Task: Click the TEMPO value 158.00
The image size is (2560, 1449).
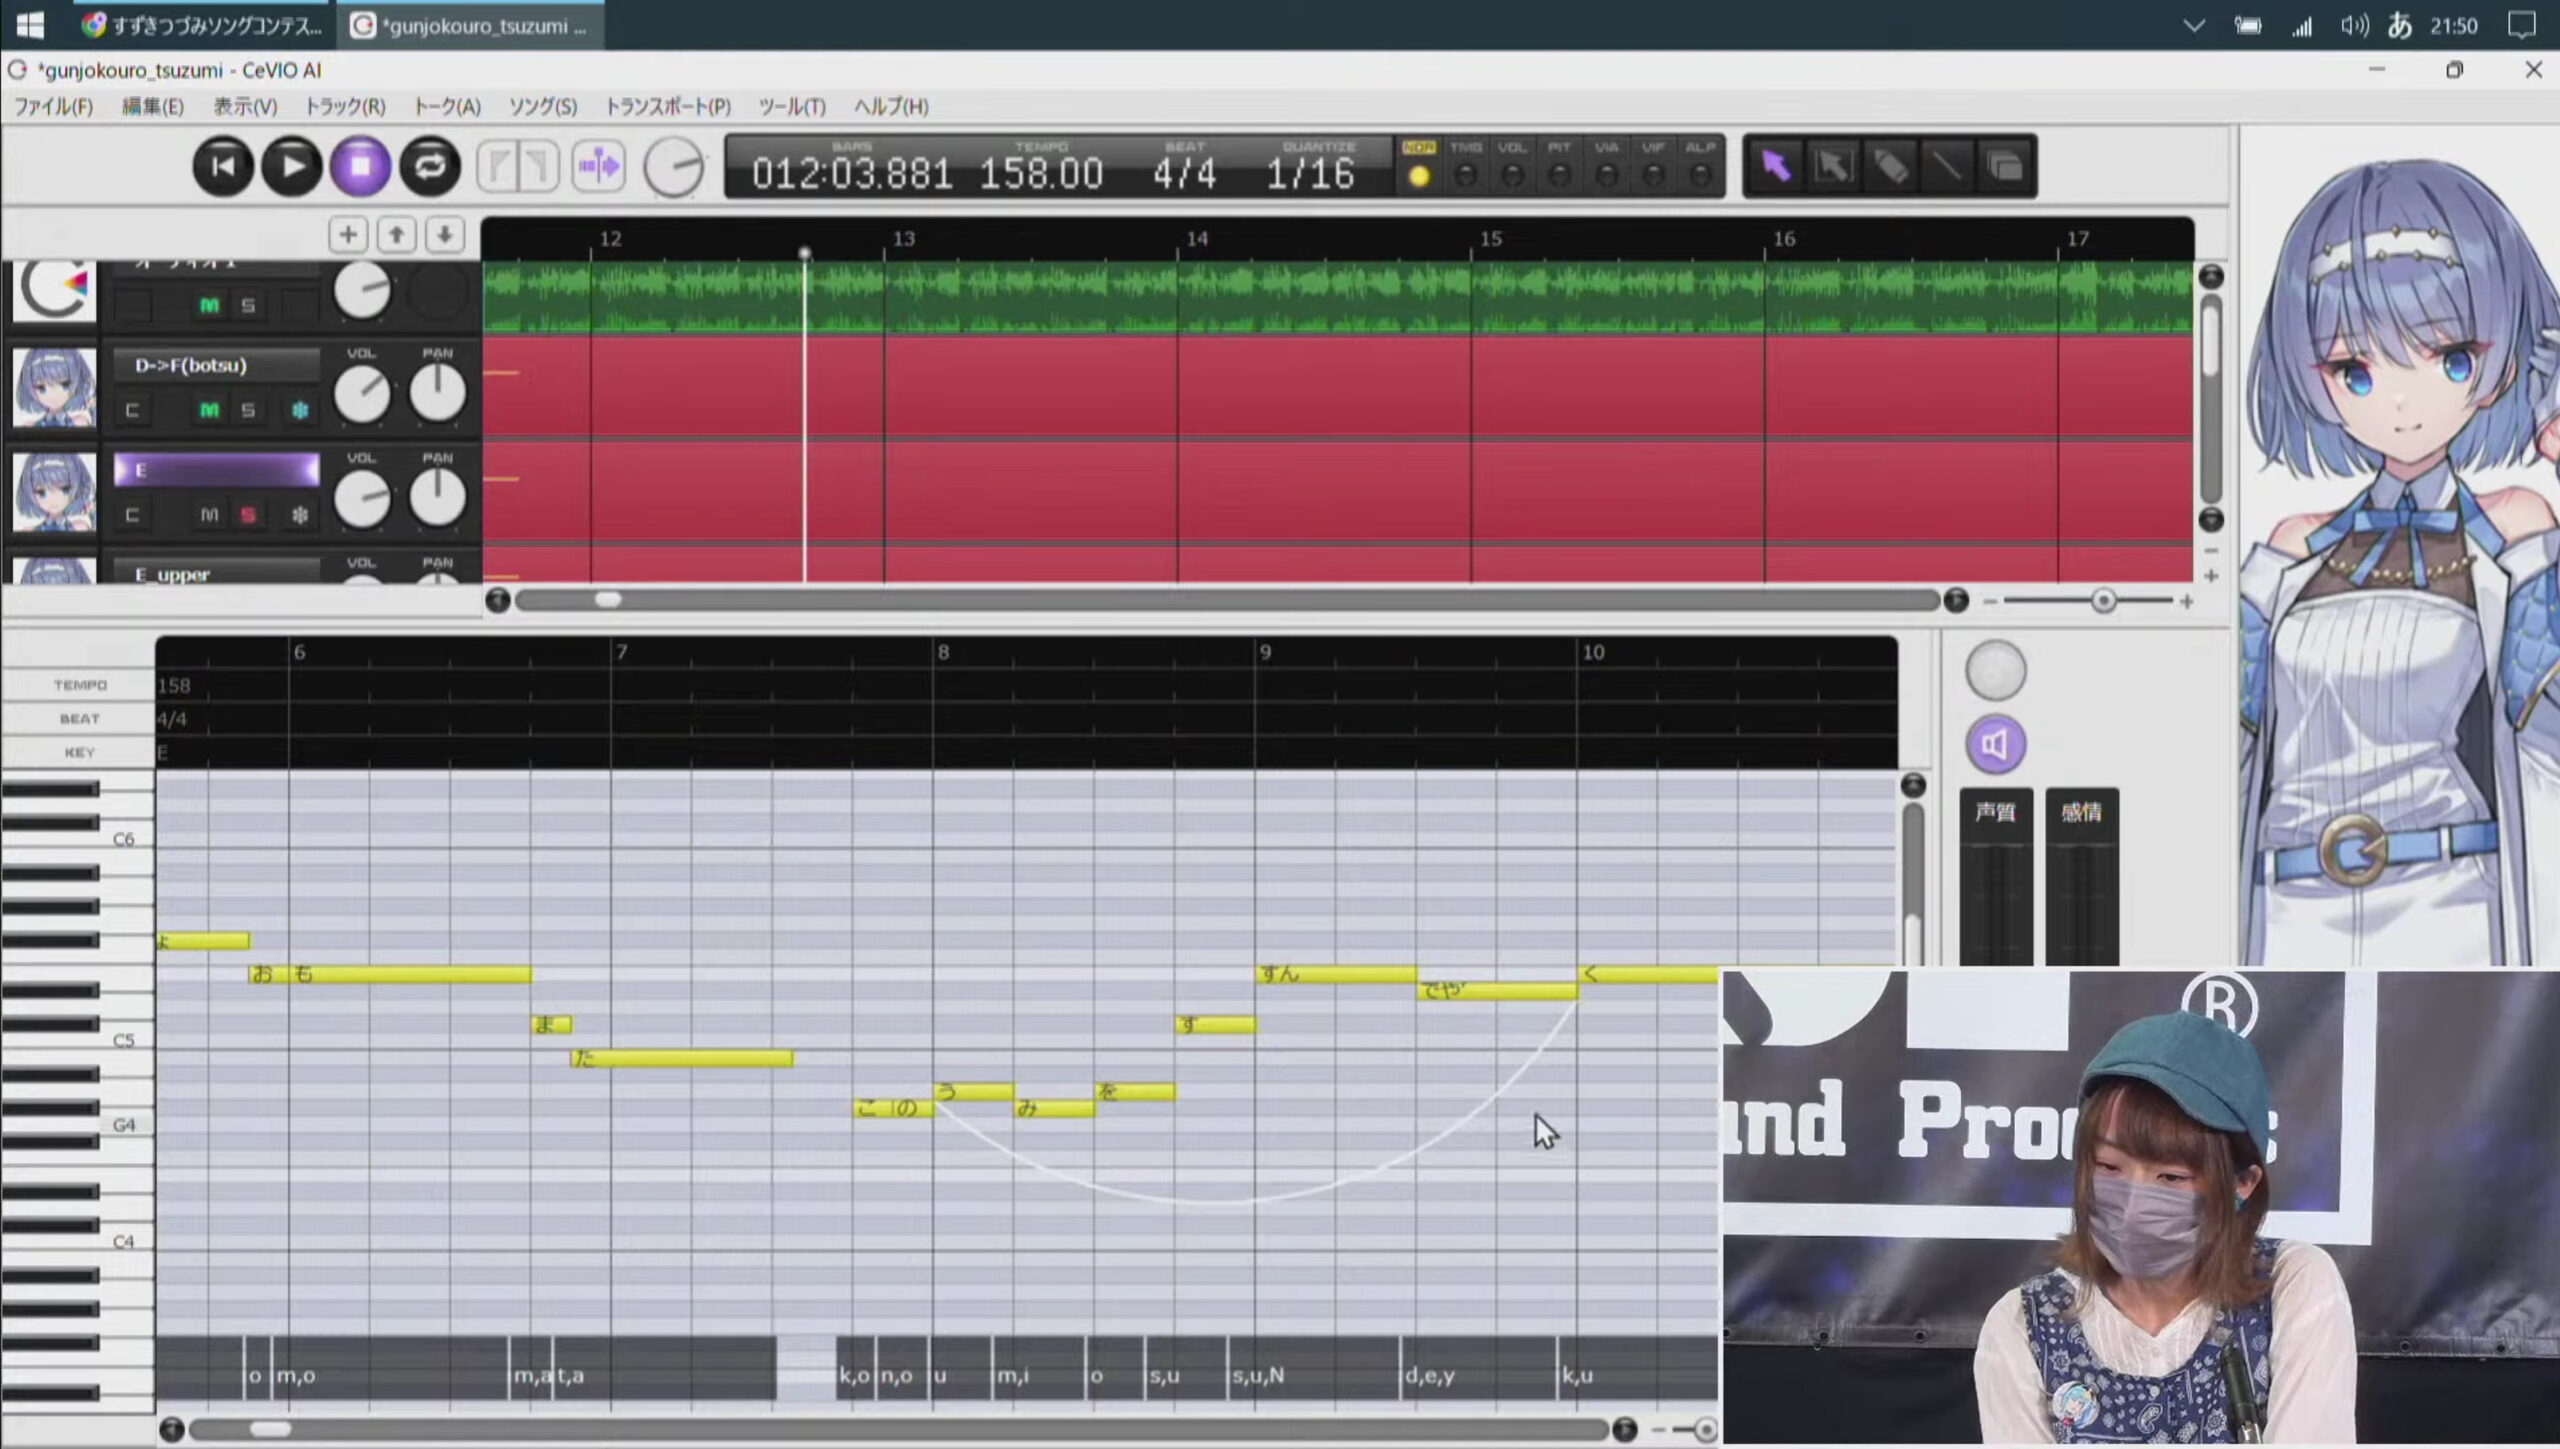Action: (1041, 174)
